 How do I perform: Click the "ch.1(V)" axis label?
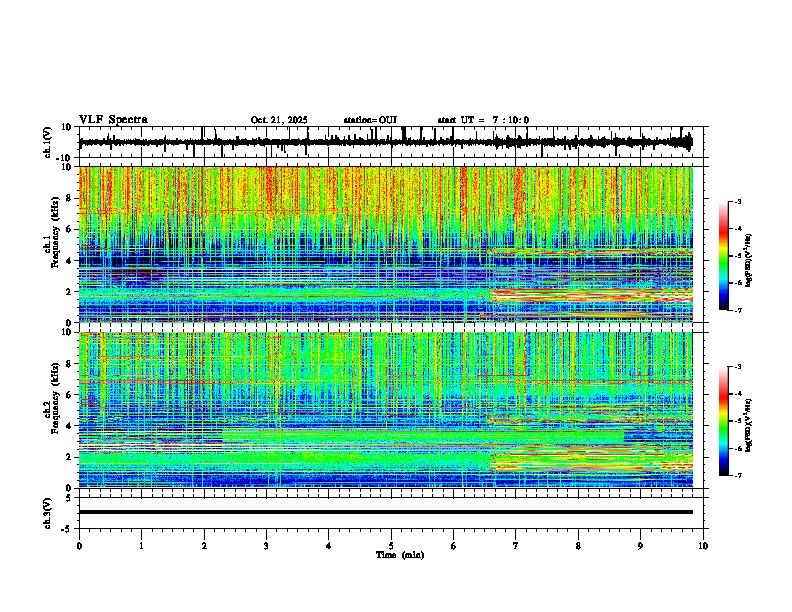point(48,142)
